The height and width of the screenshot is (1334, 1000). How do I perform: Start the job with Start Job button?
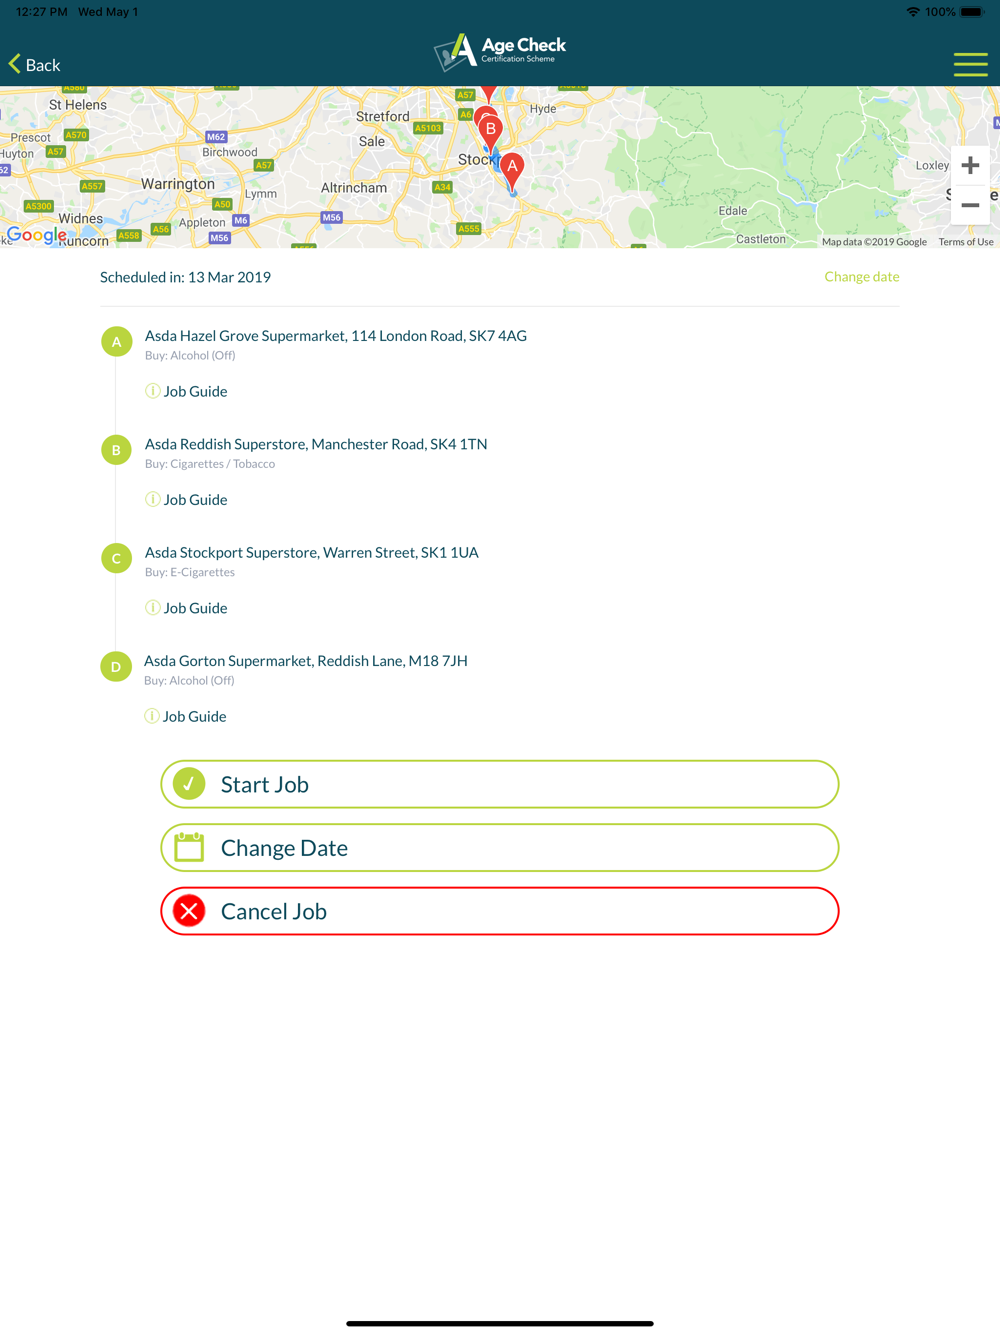(500, 784)
